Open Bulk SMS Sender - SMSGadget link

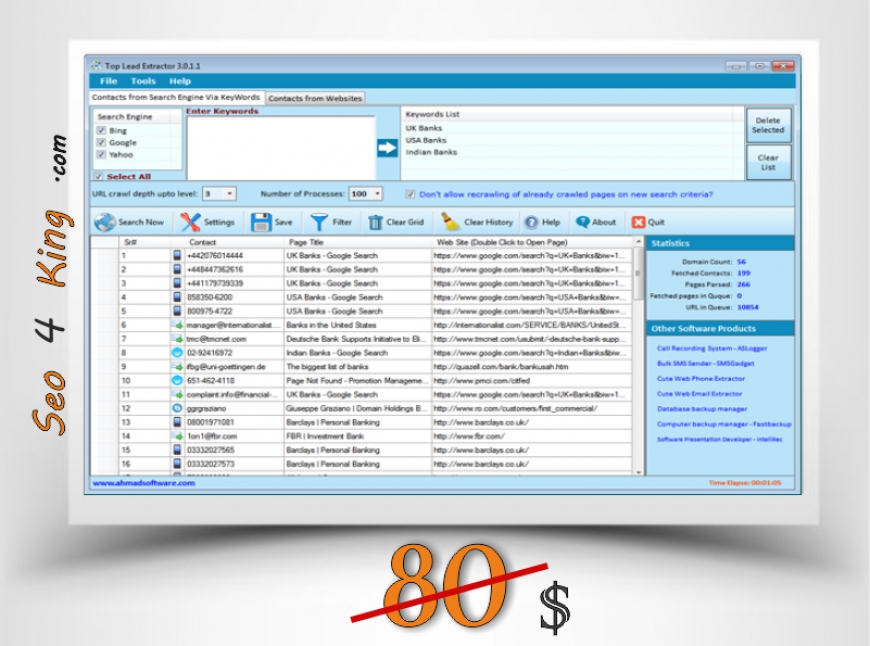705,364
